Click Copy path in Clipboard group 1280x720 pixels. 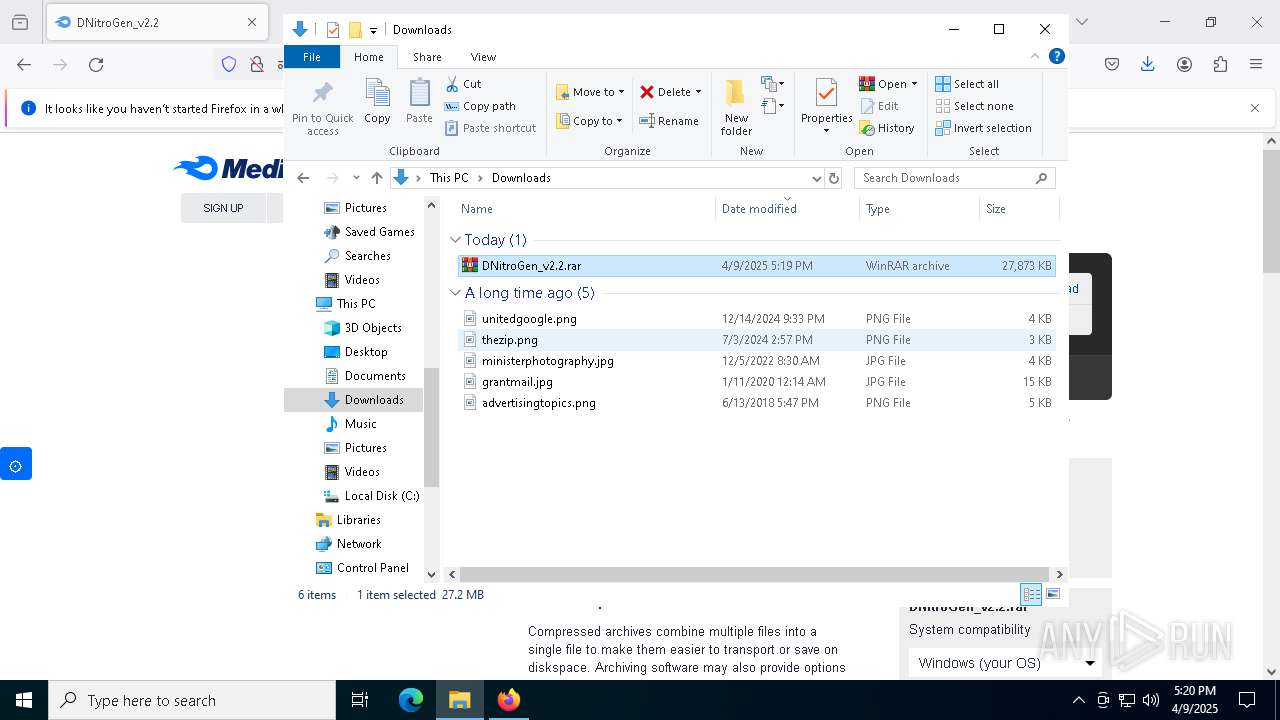click(480, 106)
